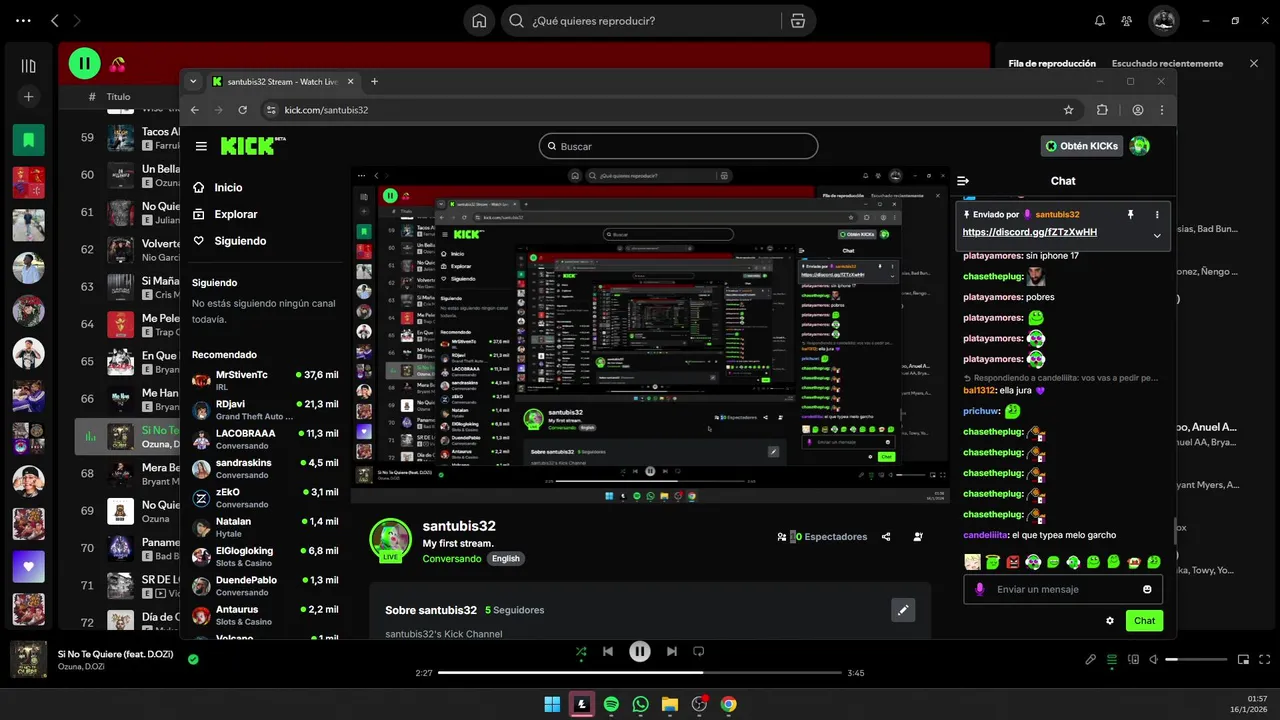Screen dimensions: 1280x720
Task: Click the moderator user icon beside share
Action: coord(918,537)
